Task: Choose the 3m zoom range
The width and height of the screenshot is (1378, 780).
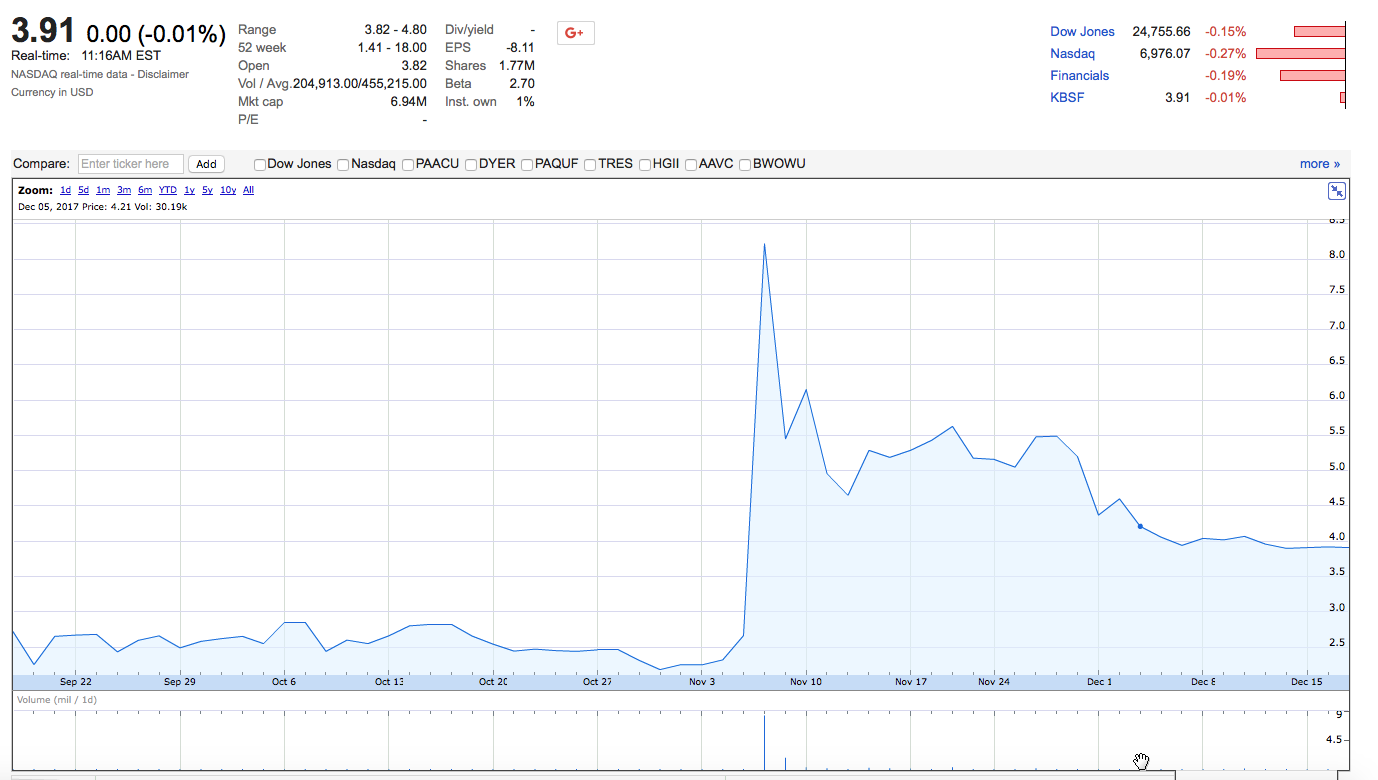Action: coord(124,190)
